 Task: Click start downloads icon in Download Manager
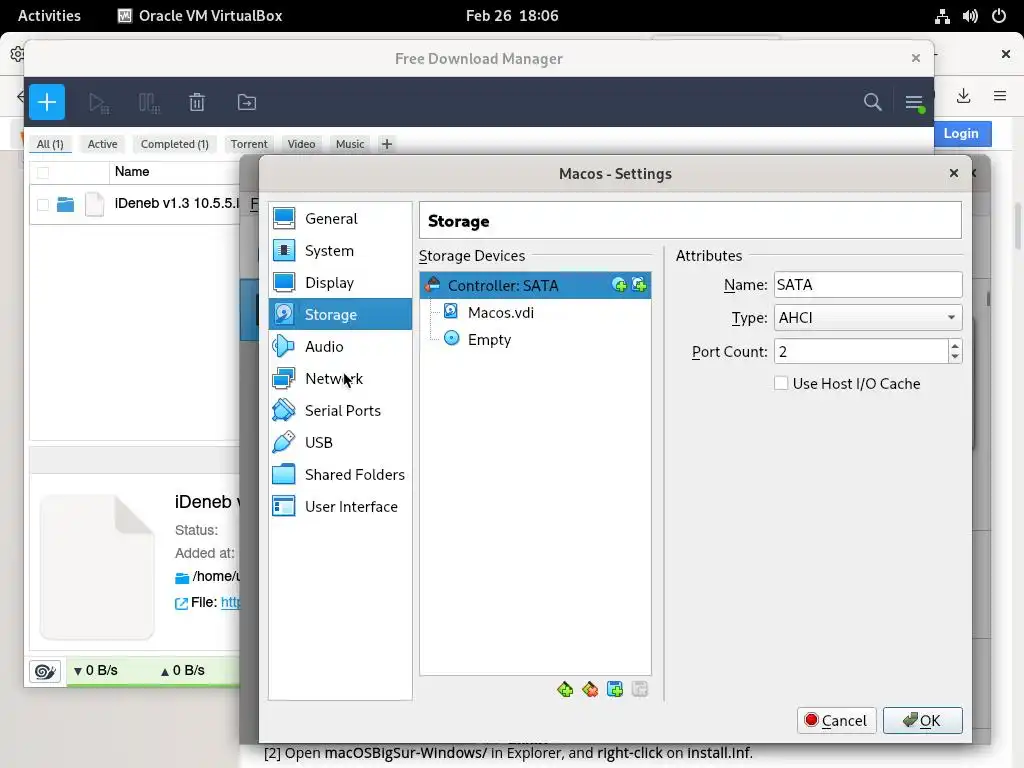(x=99, y=103)
